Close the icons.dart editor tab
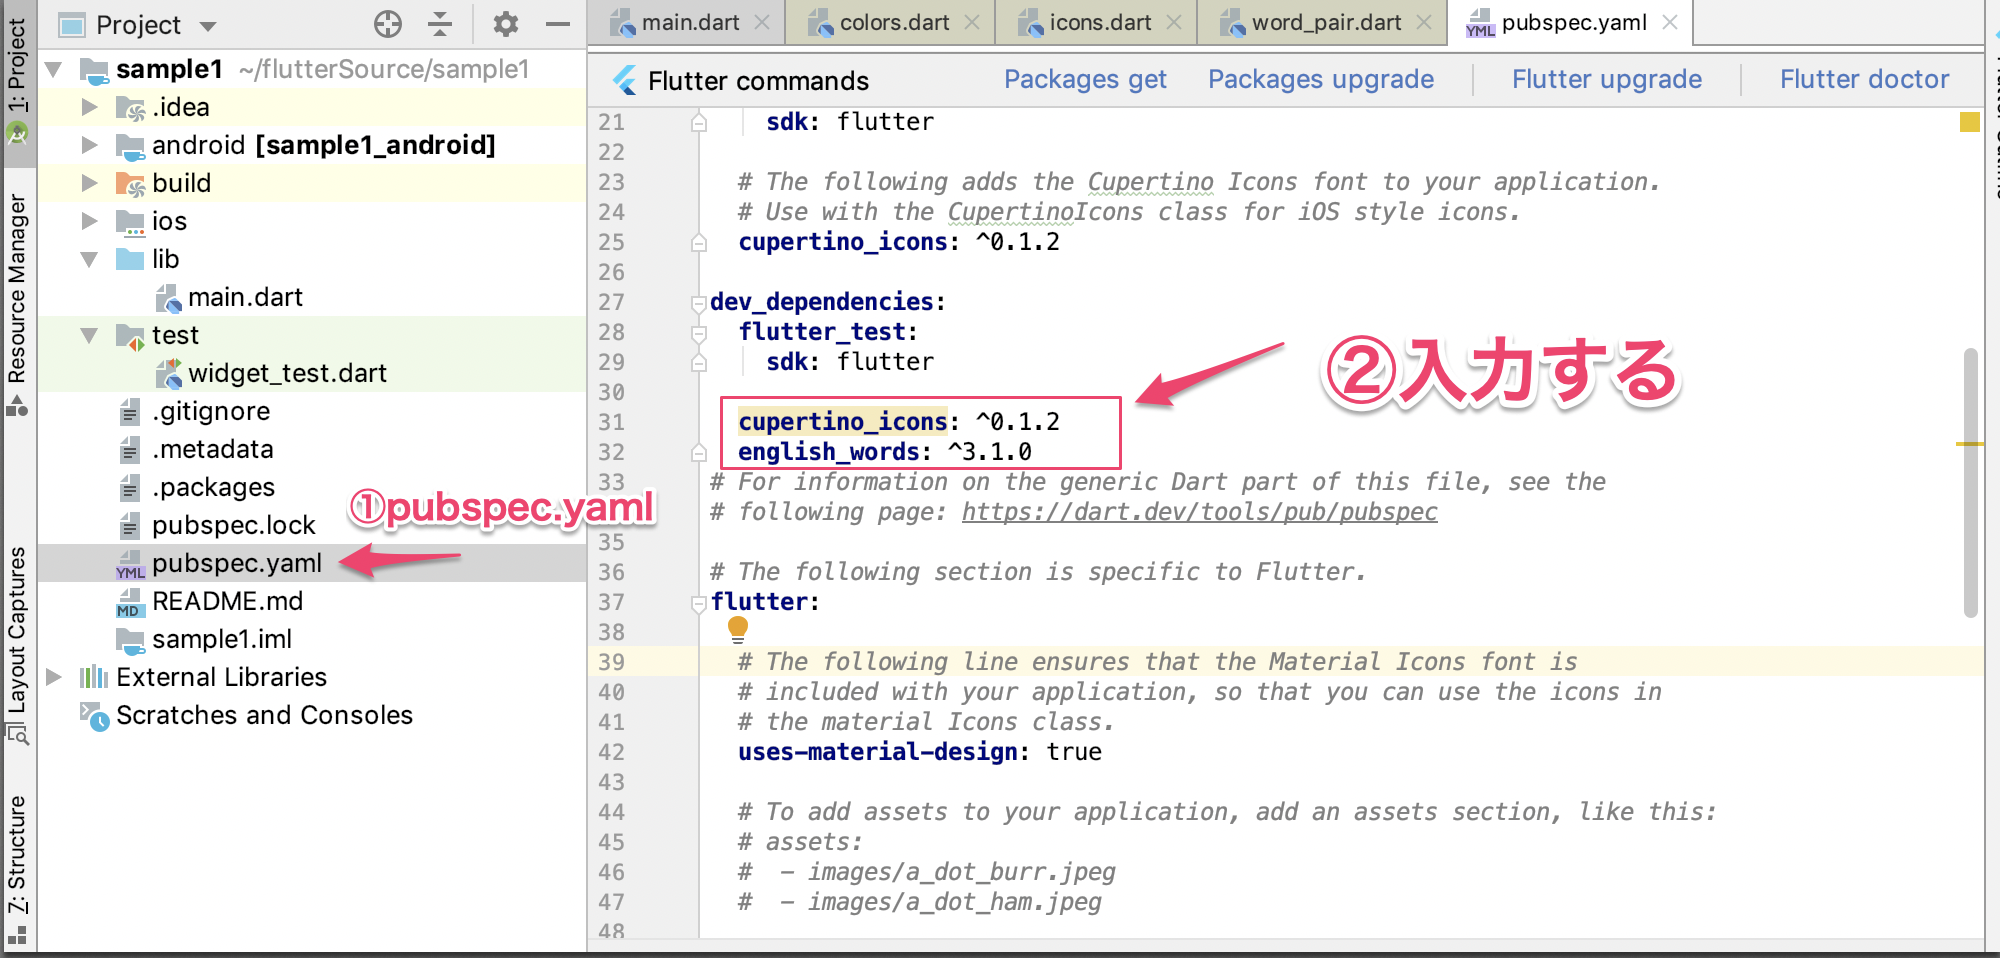Screen dimensions: 2000x958 pos(1174,22)
